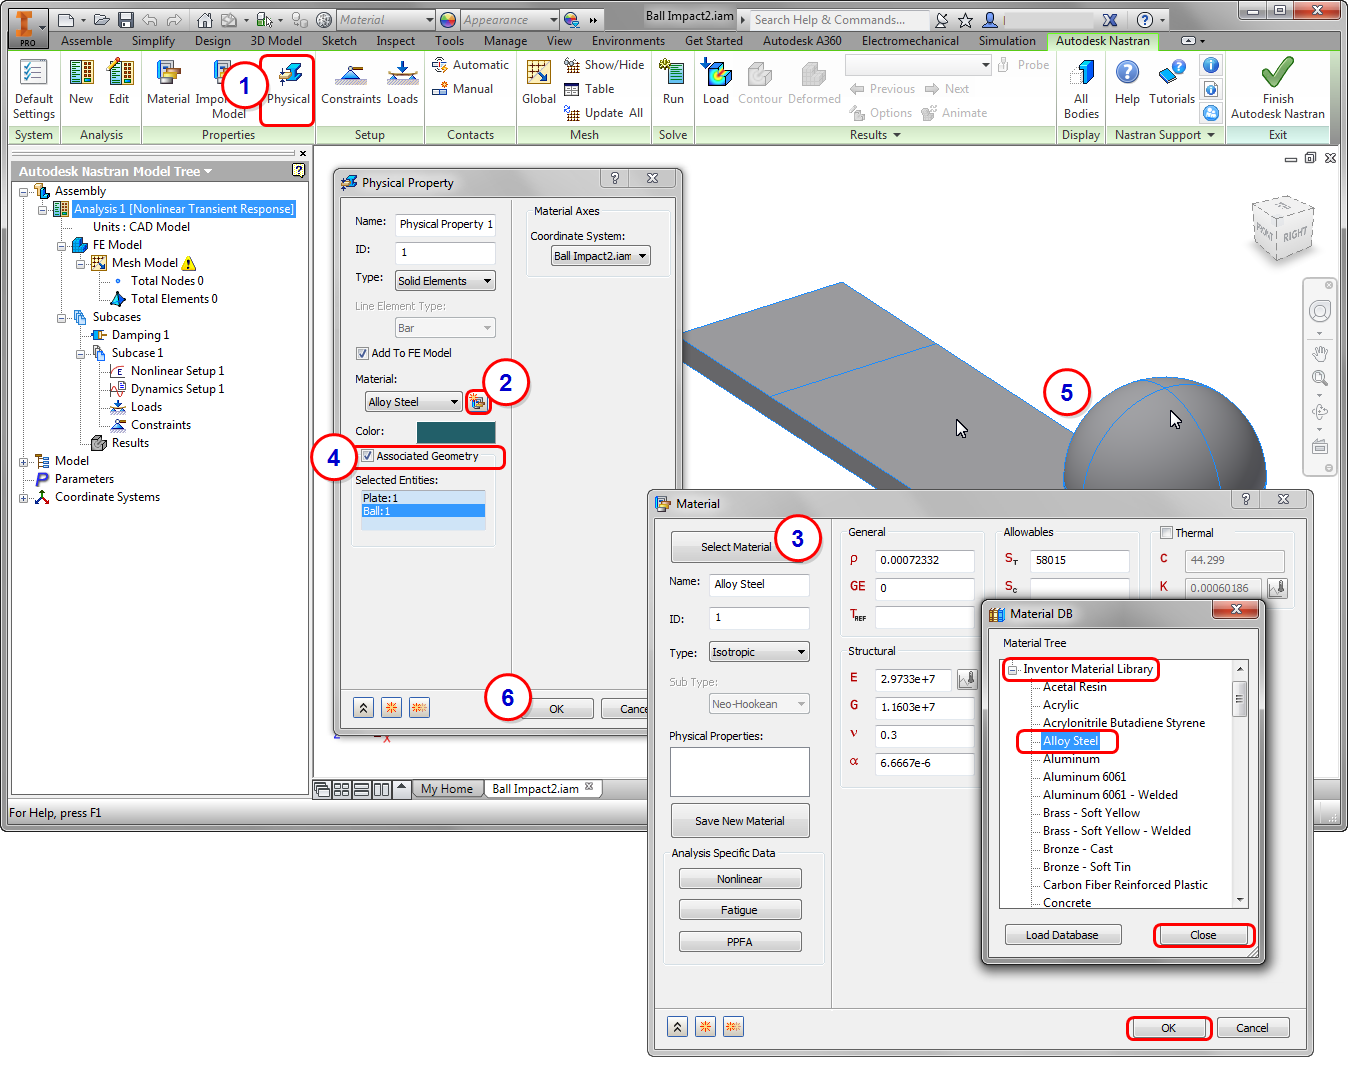Click the curve icon beside the E field

point(967,679)
